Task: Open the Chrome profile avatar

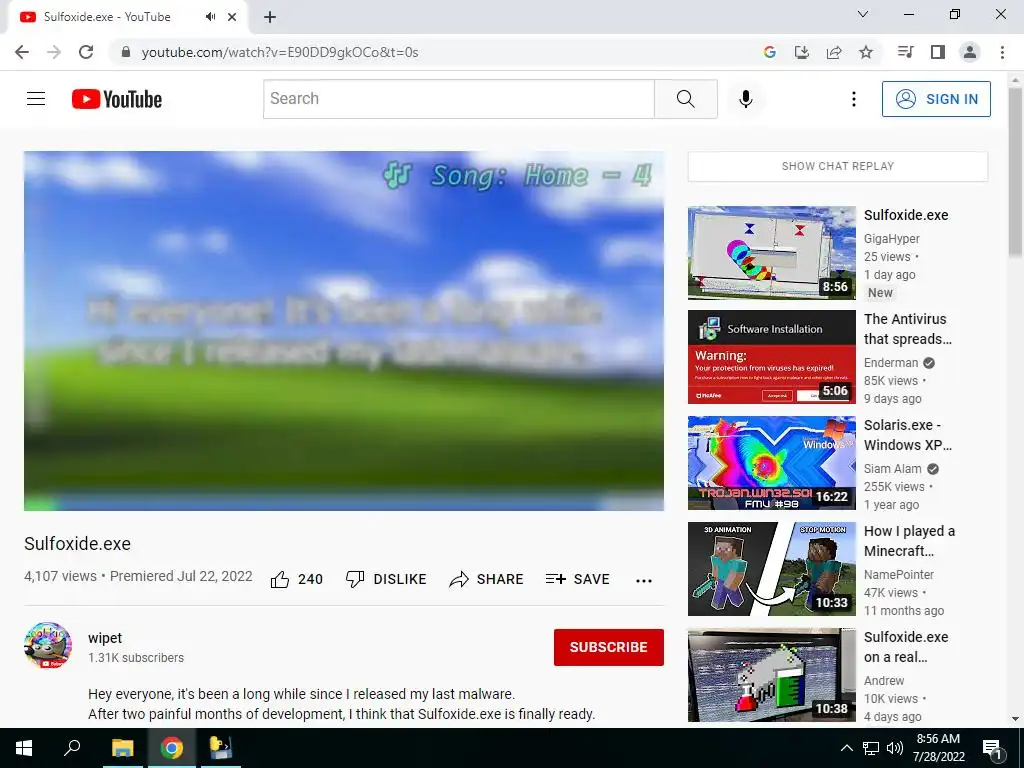Action: click(x=970, y=52)
